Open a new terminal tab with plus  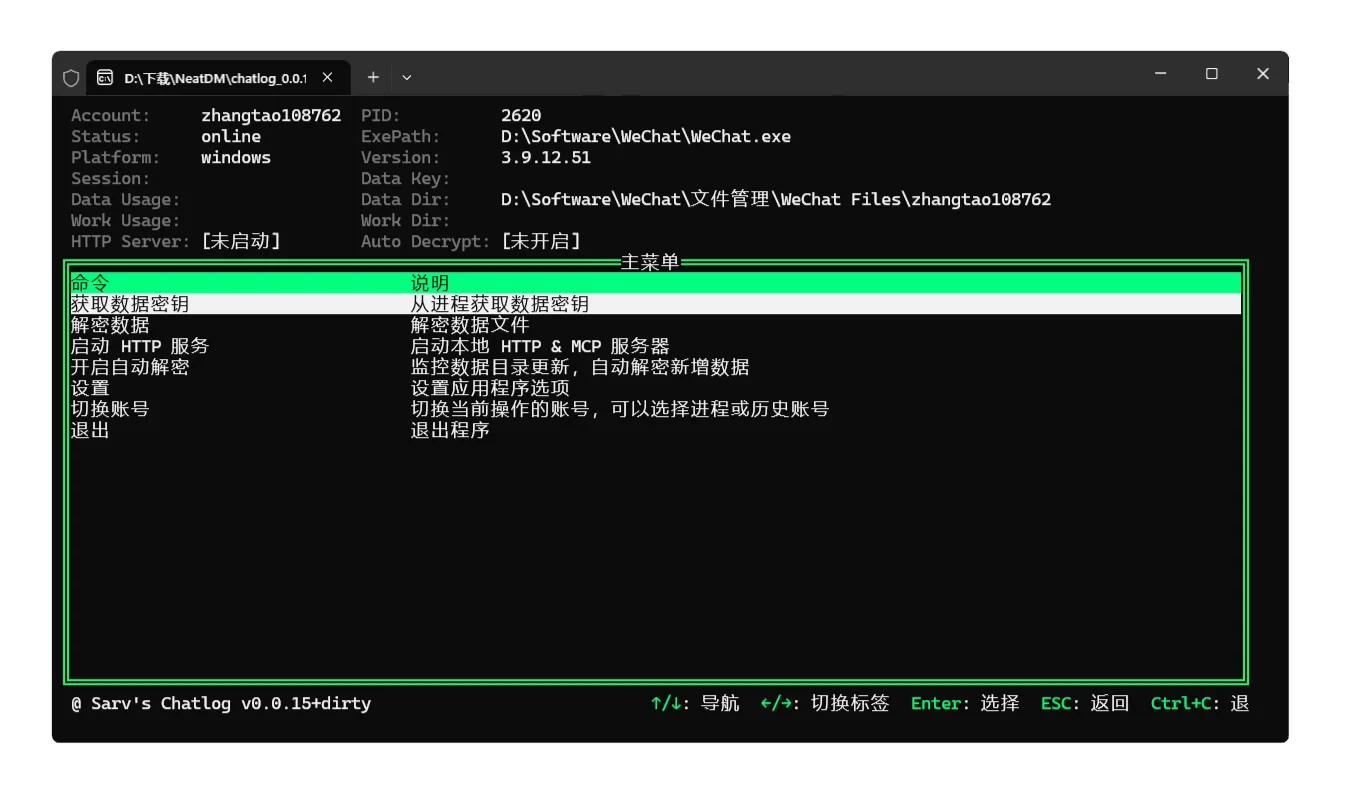(x=373, y=77)
